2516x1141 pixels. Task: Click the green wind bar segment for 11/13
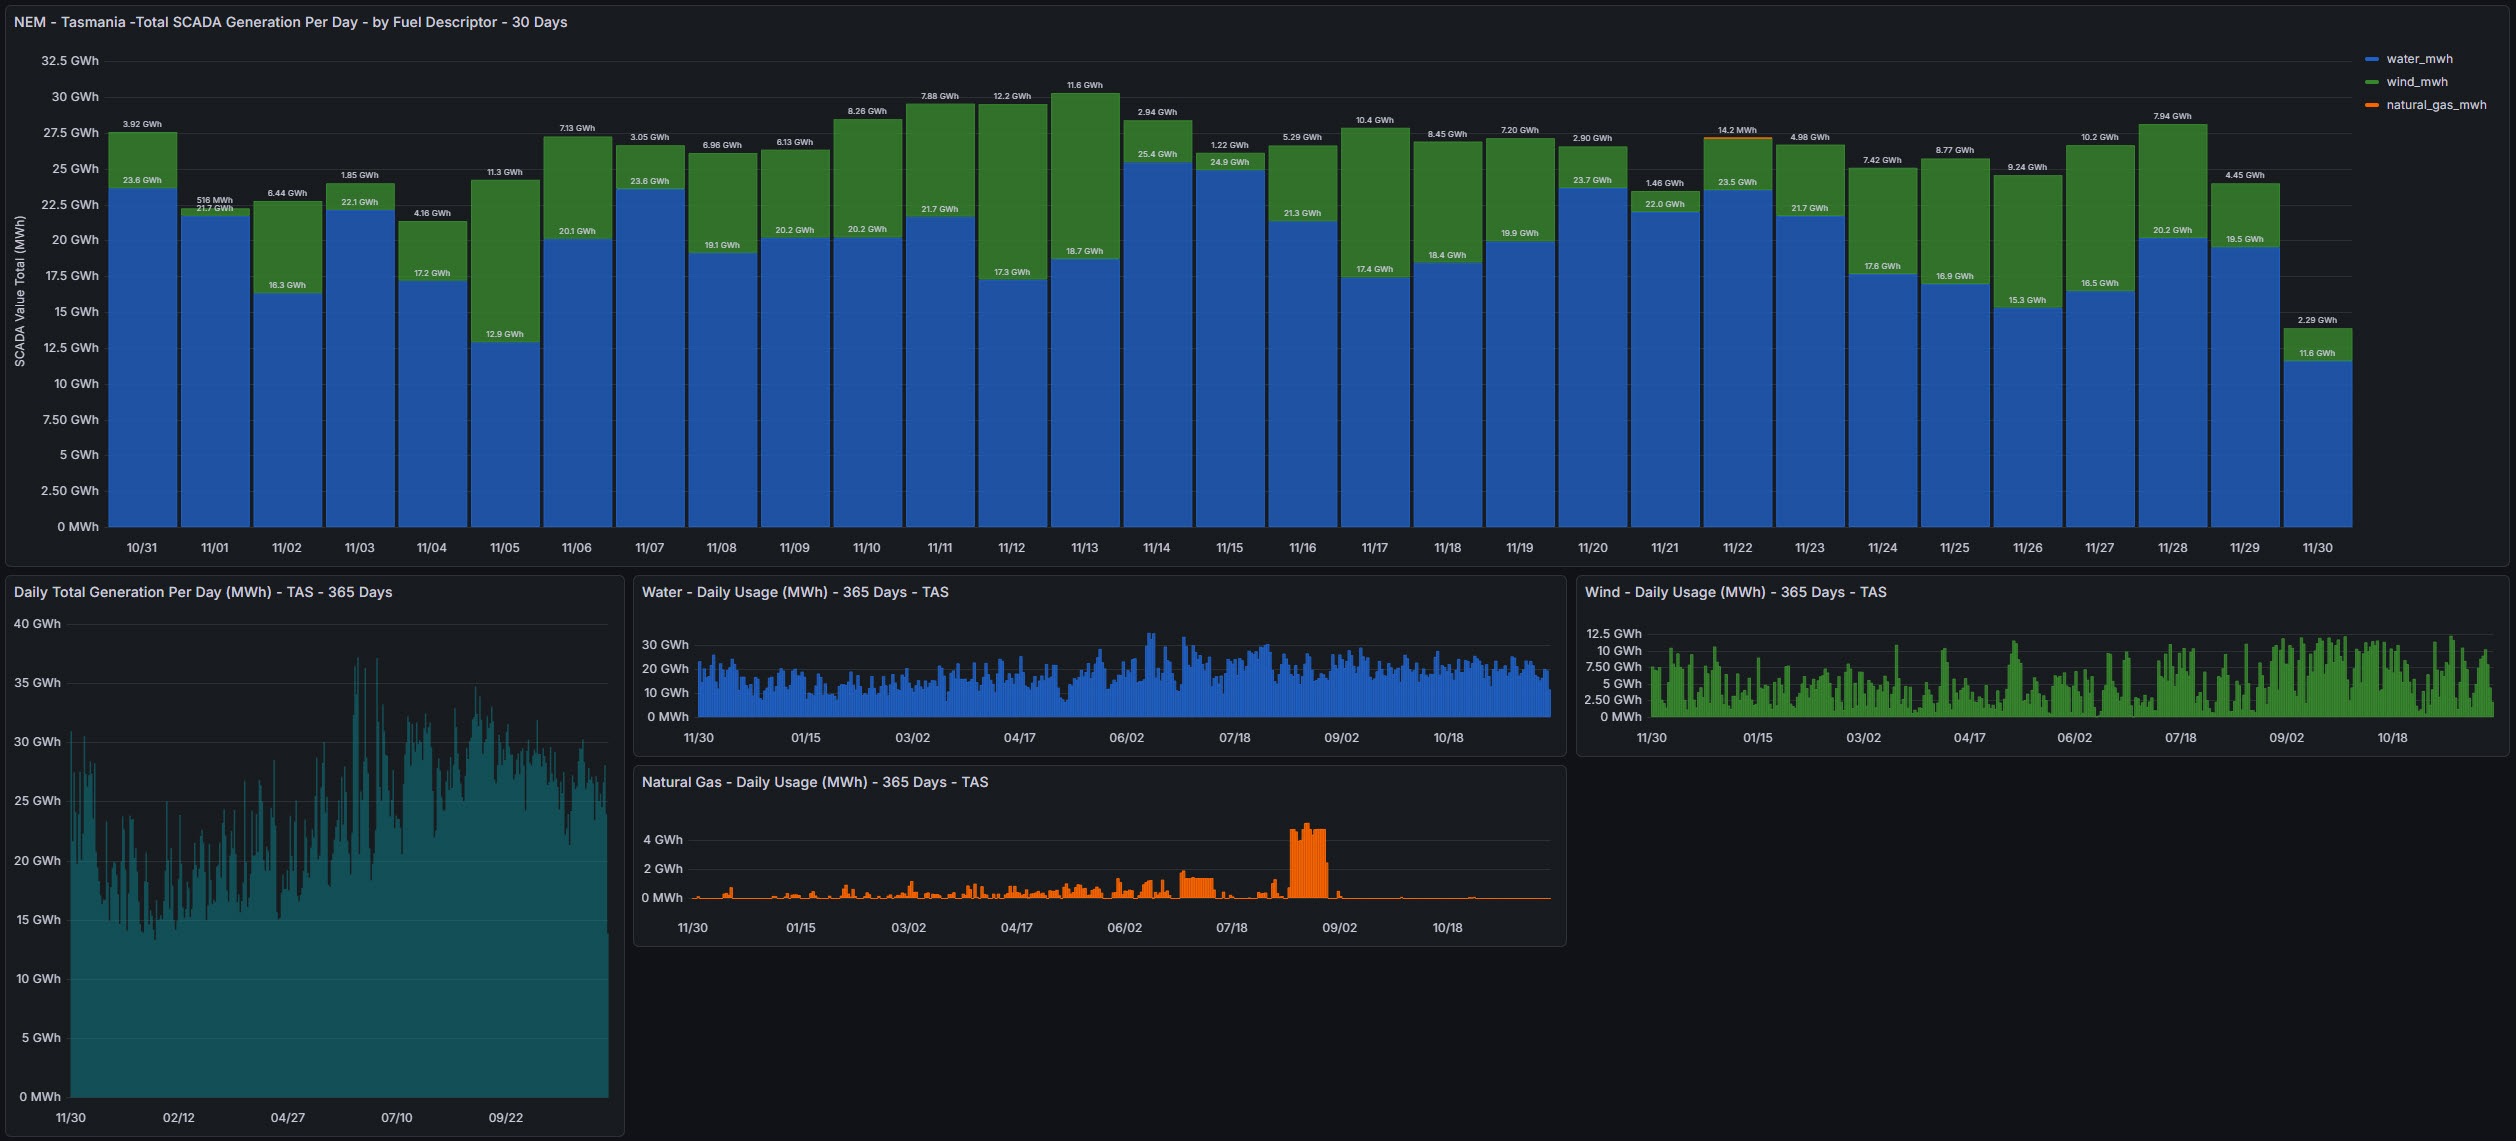click(1085, 175)
